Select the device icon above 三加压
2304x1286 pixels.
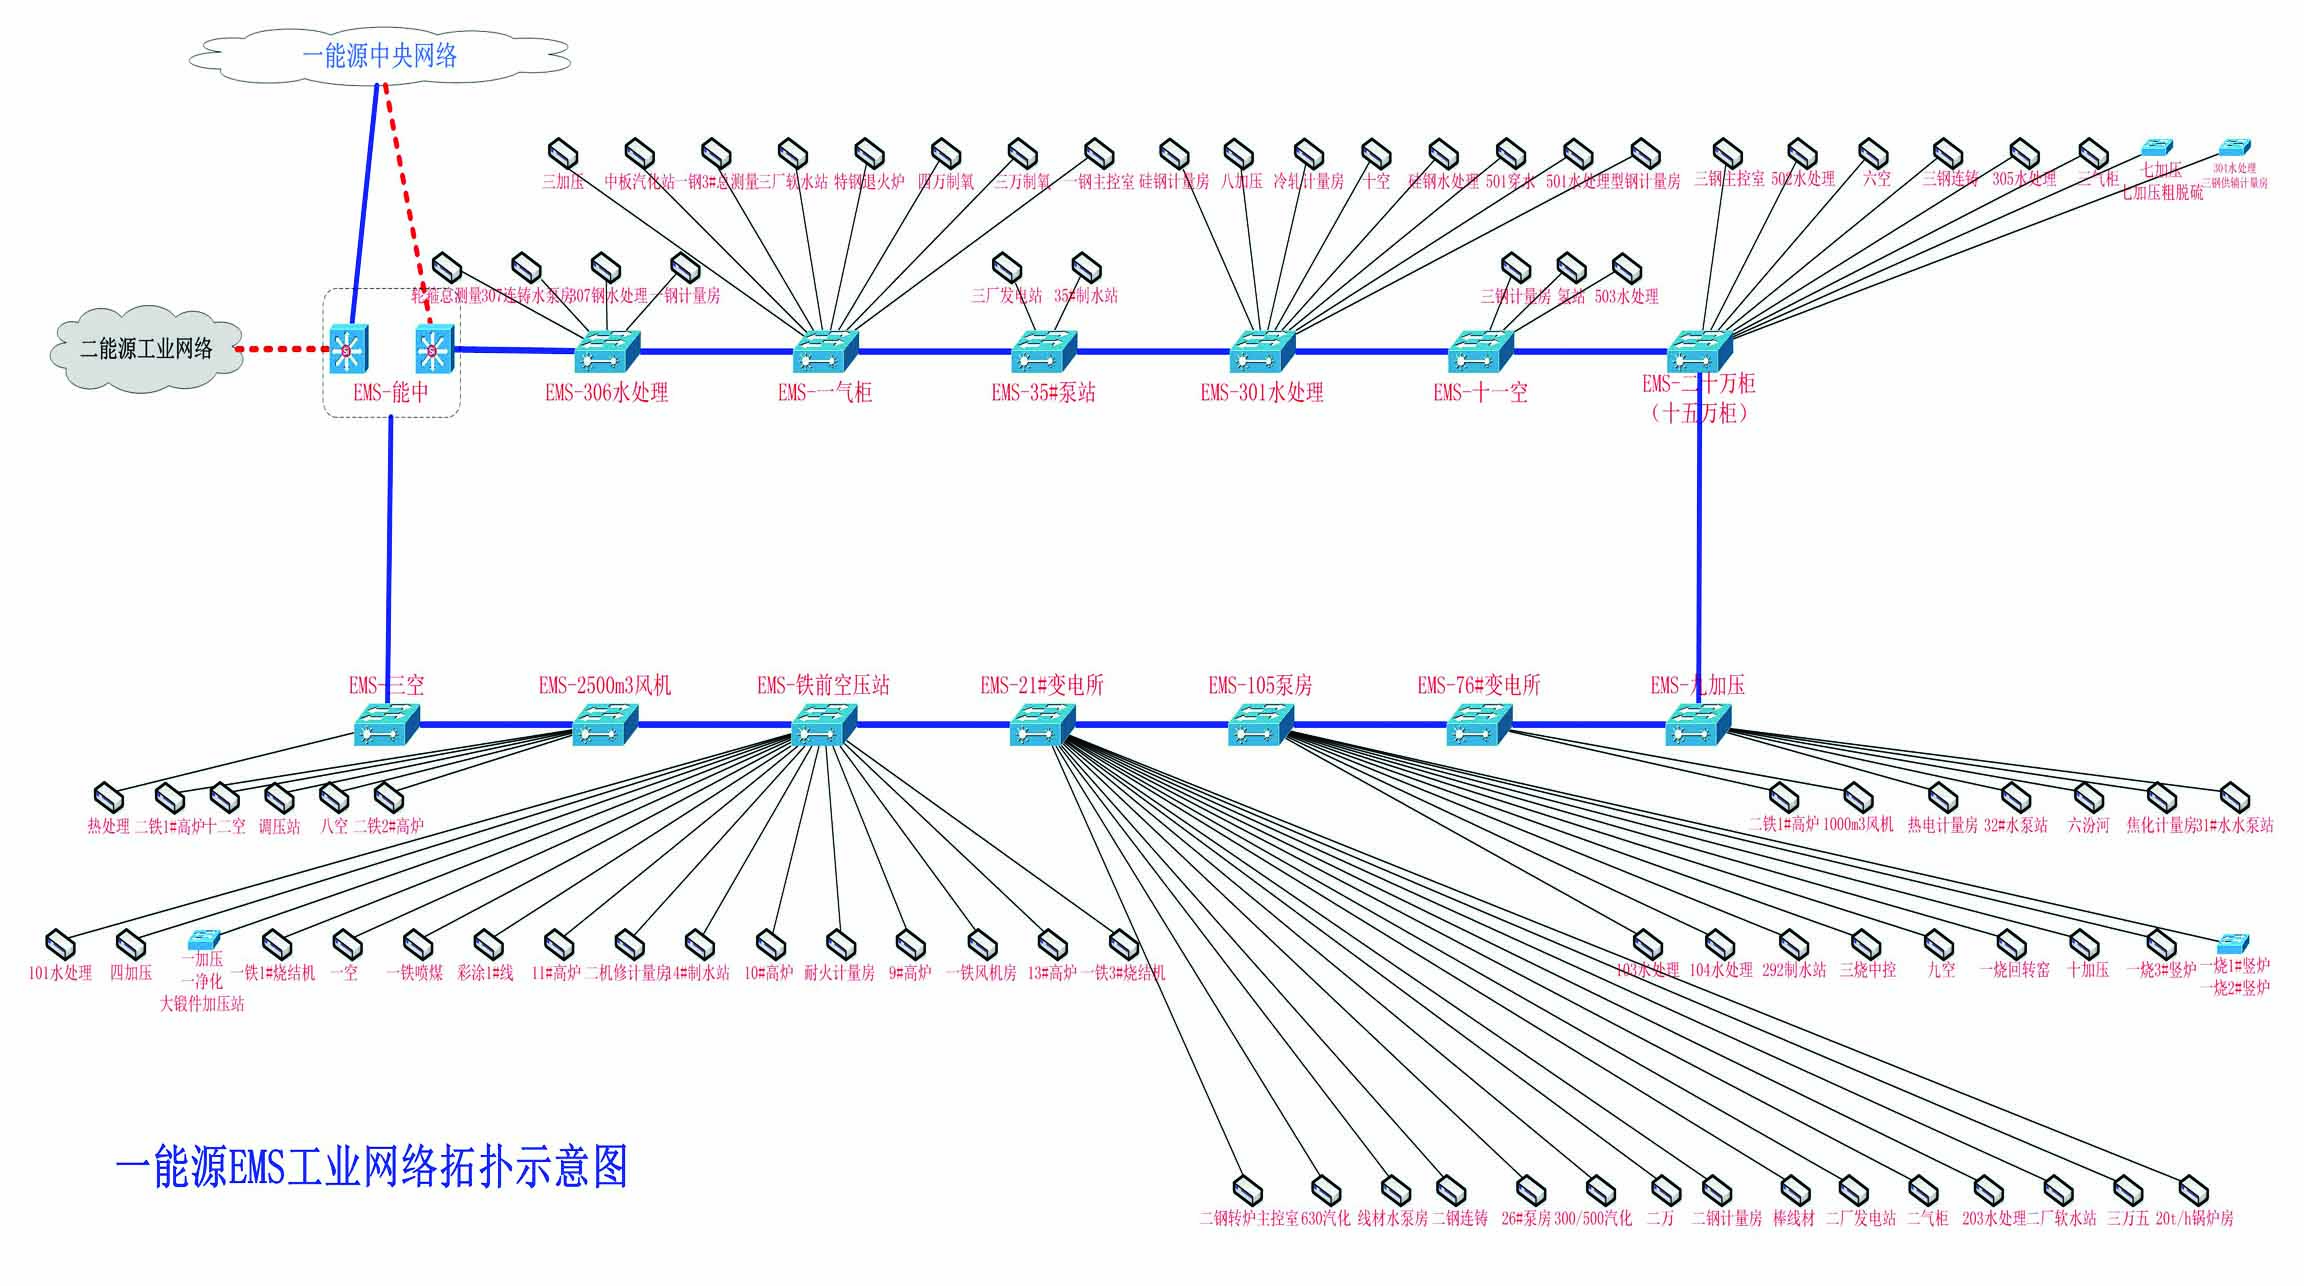563,154
